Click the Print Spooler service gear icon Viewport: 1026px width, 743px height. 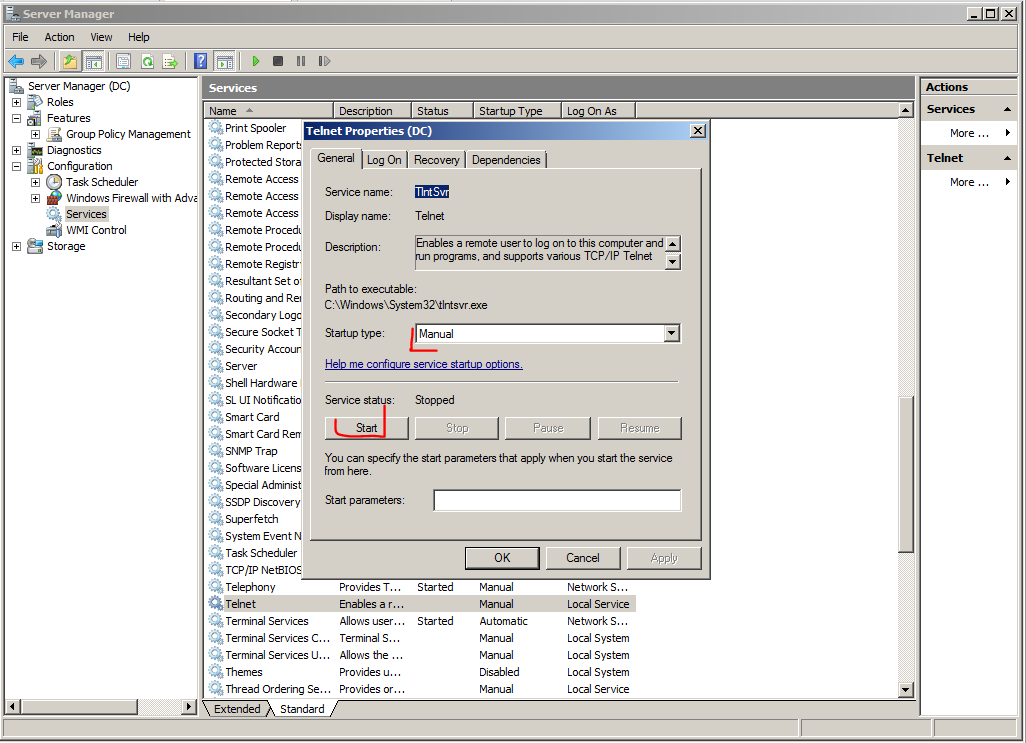(x=216, y=128)
